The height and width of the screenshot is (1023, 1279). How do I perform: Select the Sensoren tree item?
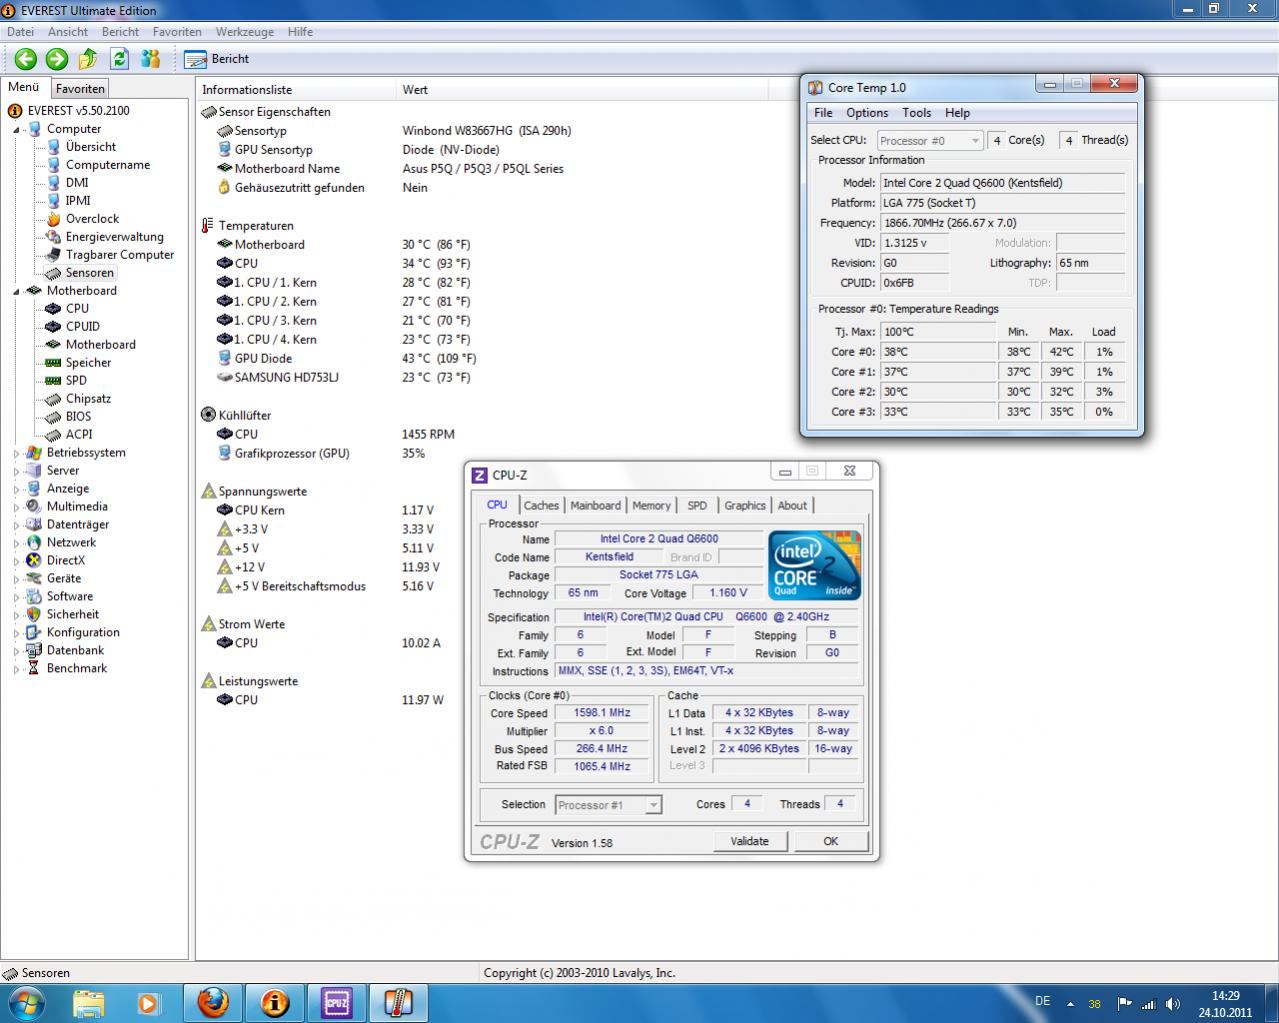pyautogui.click(x=90, y=273)
